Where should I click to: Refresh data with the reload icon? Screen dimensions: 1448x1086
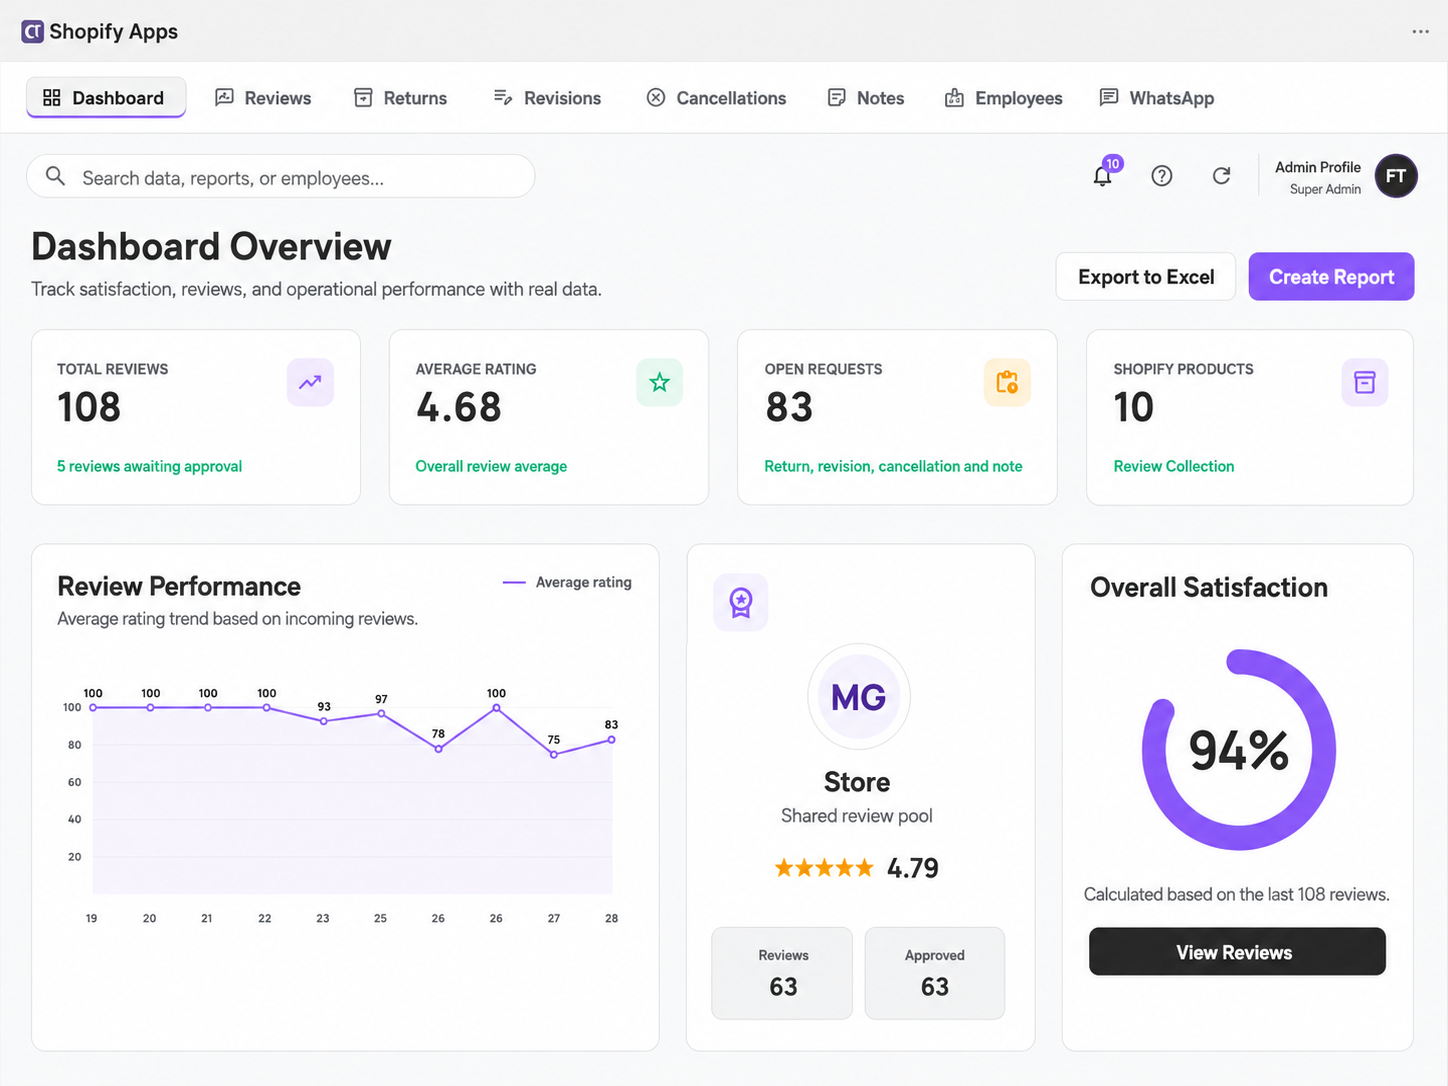pyautogui.click(x=1221, y=176)
